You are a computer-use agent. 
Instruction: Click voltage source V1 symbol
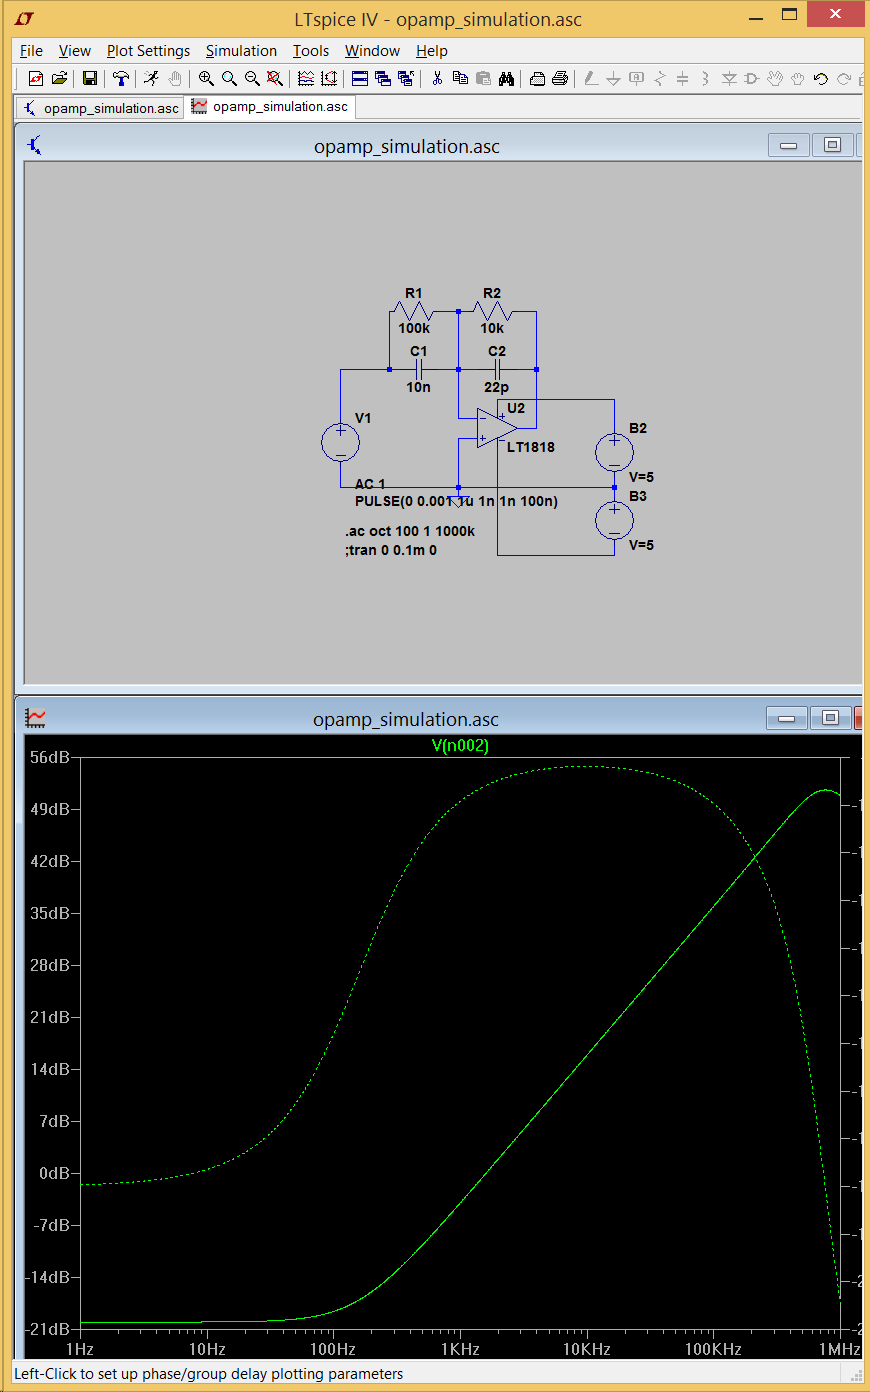(x=340, y=442)
